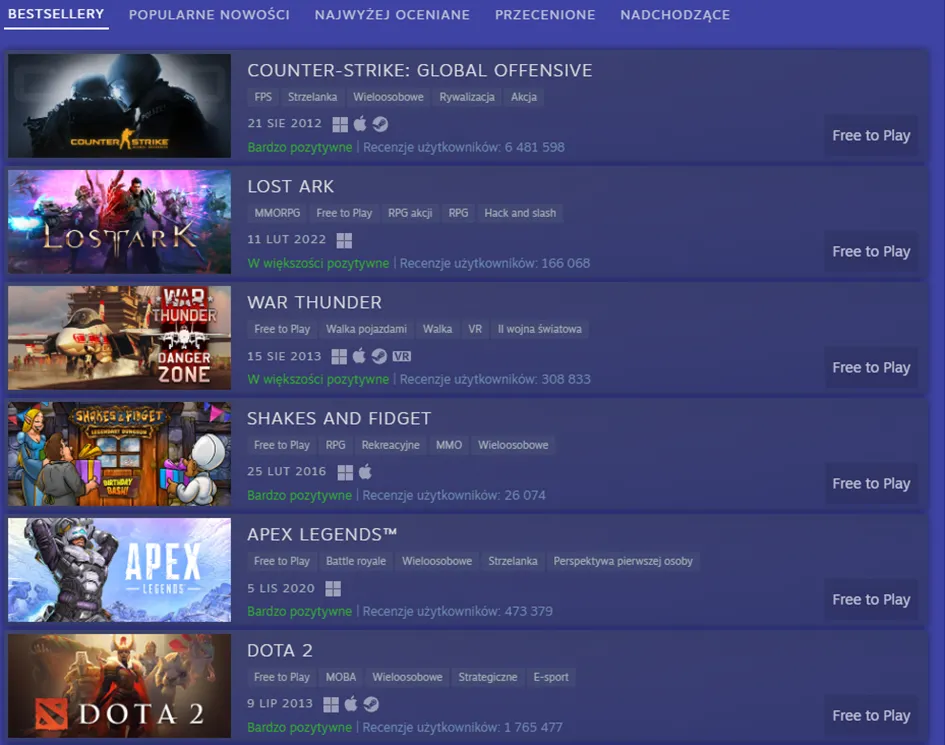Open the Counter-Strike: Global Offensive title
Viewport: 945px width, 745px height.
(419, 71)
